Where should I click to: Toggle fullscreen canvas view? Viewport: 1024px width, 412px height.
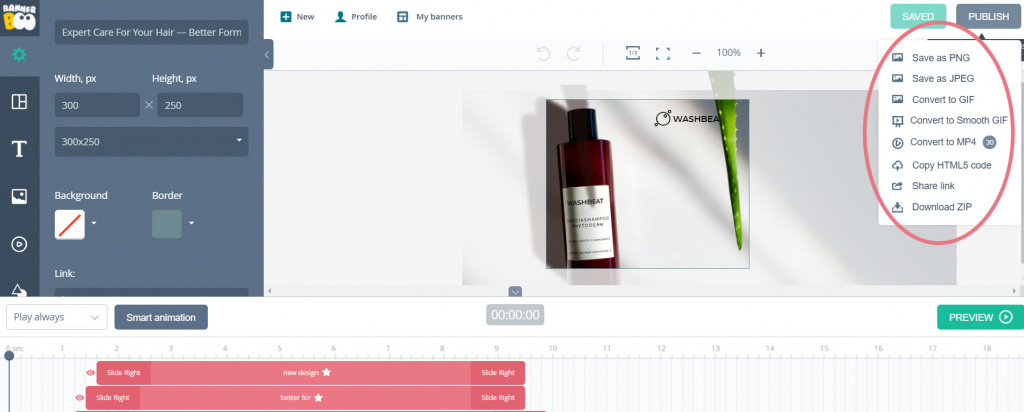[663, 54]
